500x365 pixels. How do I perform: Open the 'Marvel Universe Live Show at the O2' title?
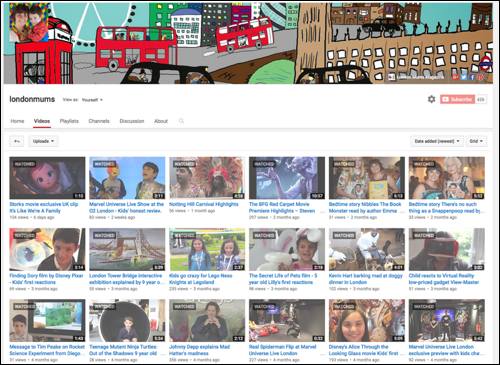[x=126, y=207]
